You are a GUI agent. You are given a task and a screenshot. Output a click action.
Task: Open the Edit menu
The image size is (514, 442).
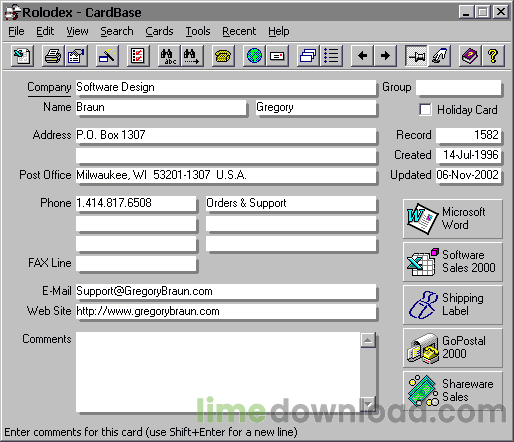[x=45, y=31]
